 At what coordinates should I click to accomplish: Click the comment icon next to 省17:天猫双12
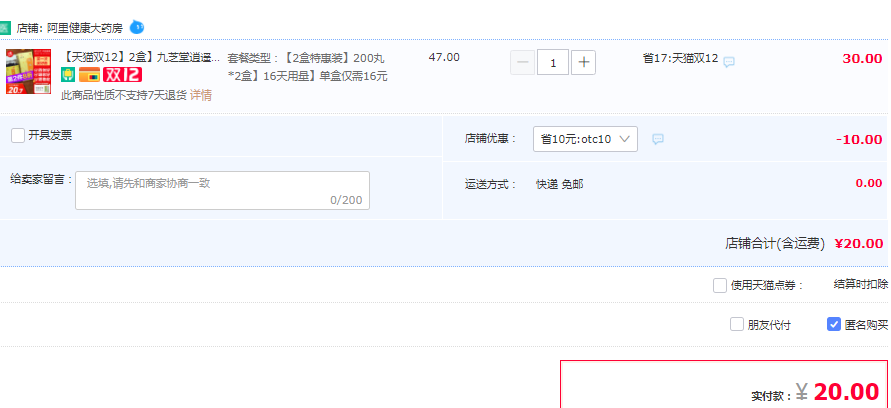pyautogui.click(x=729, y=62)
